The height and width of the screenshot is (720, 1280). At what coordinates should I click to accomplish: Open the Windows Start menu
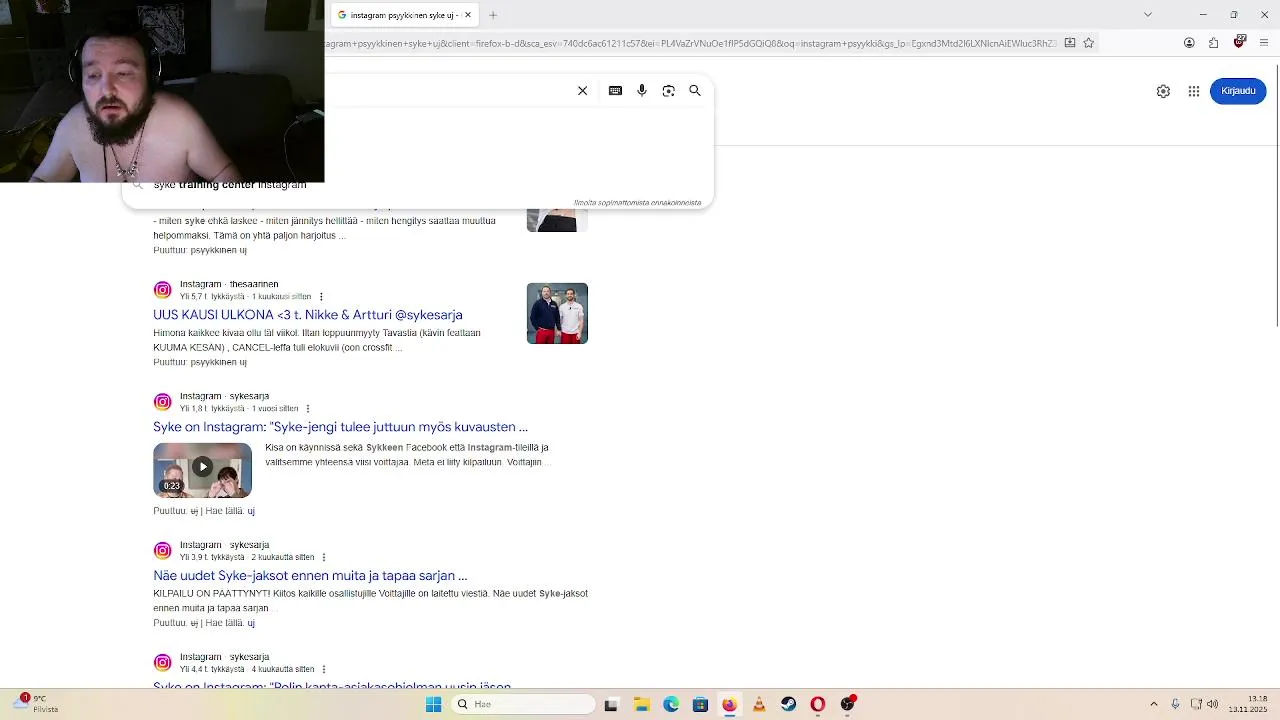[433, 704]
